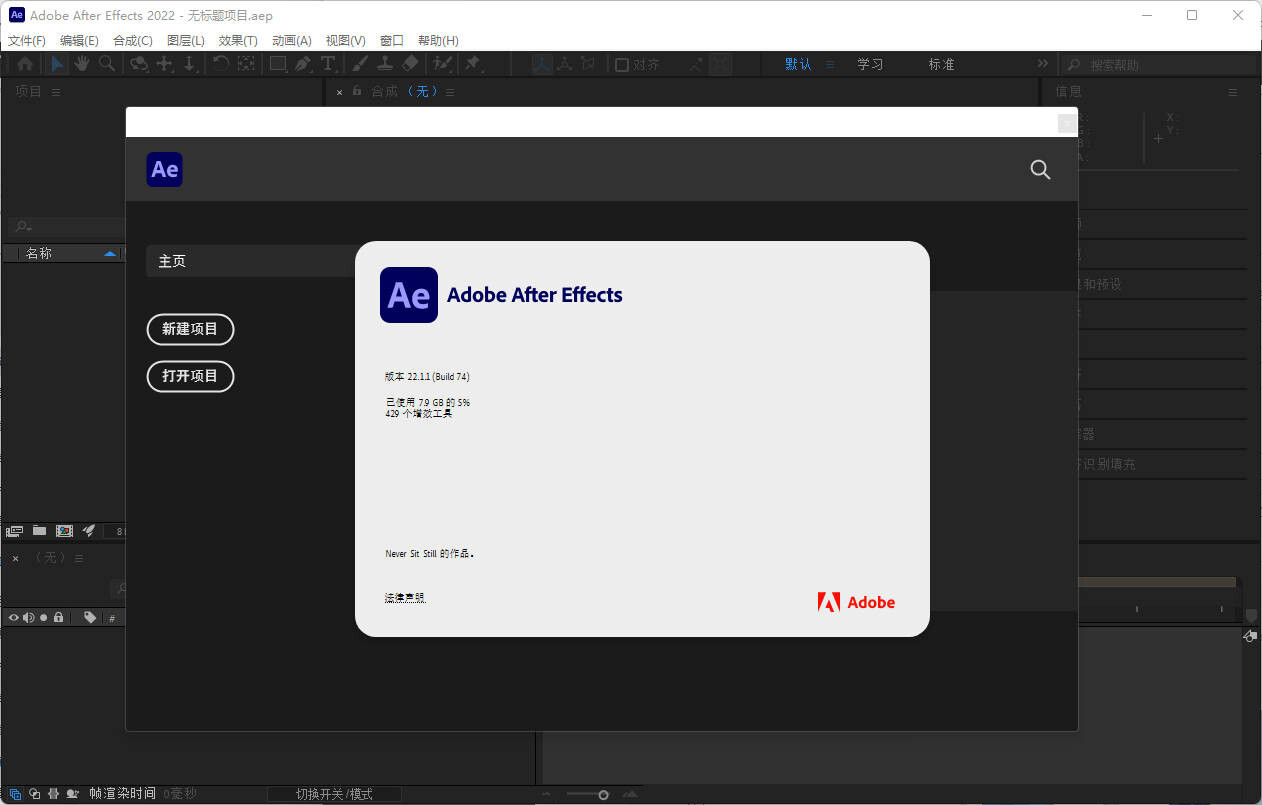
Task: Click the magnifier search icon on Home screen
Action: pyautogui.click(x=1040, y=170)
